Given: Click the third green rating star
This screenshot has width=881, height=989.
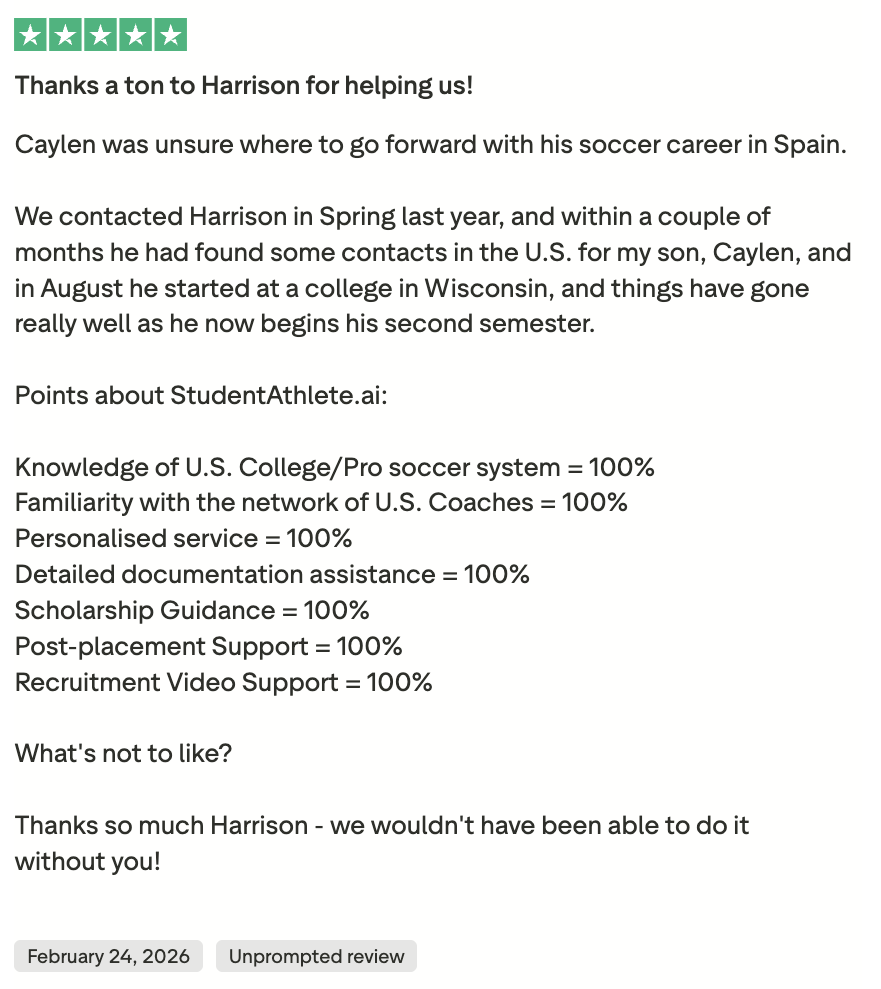Looking at the screenshot, I should (x=100, y=35).
